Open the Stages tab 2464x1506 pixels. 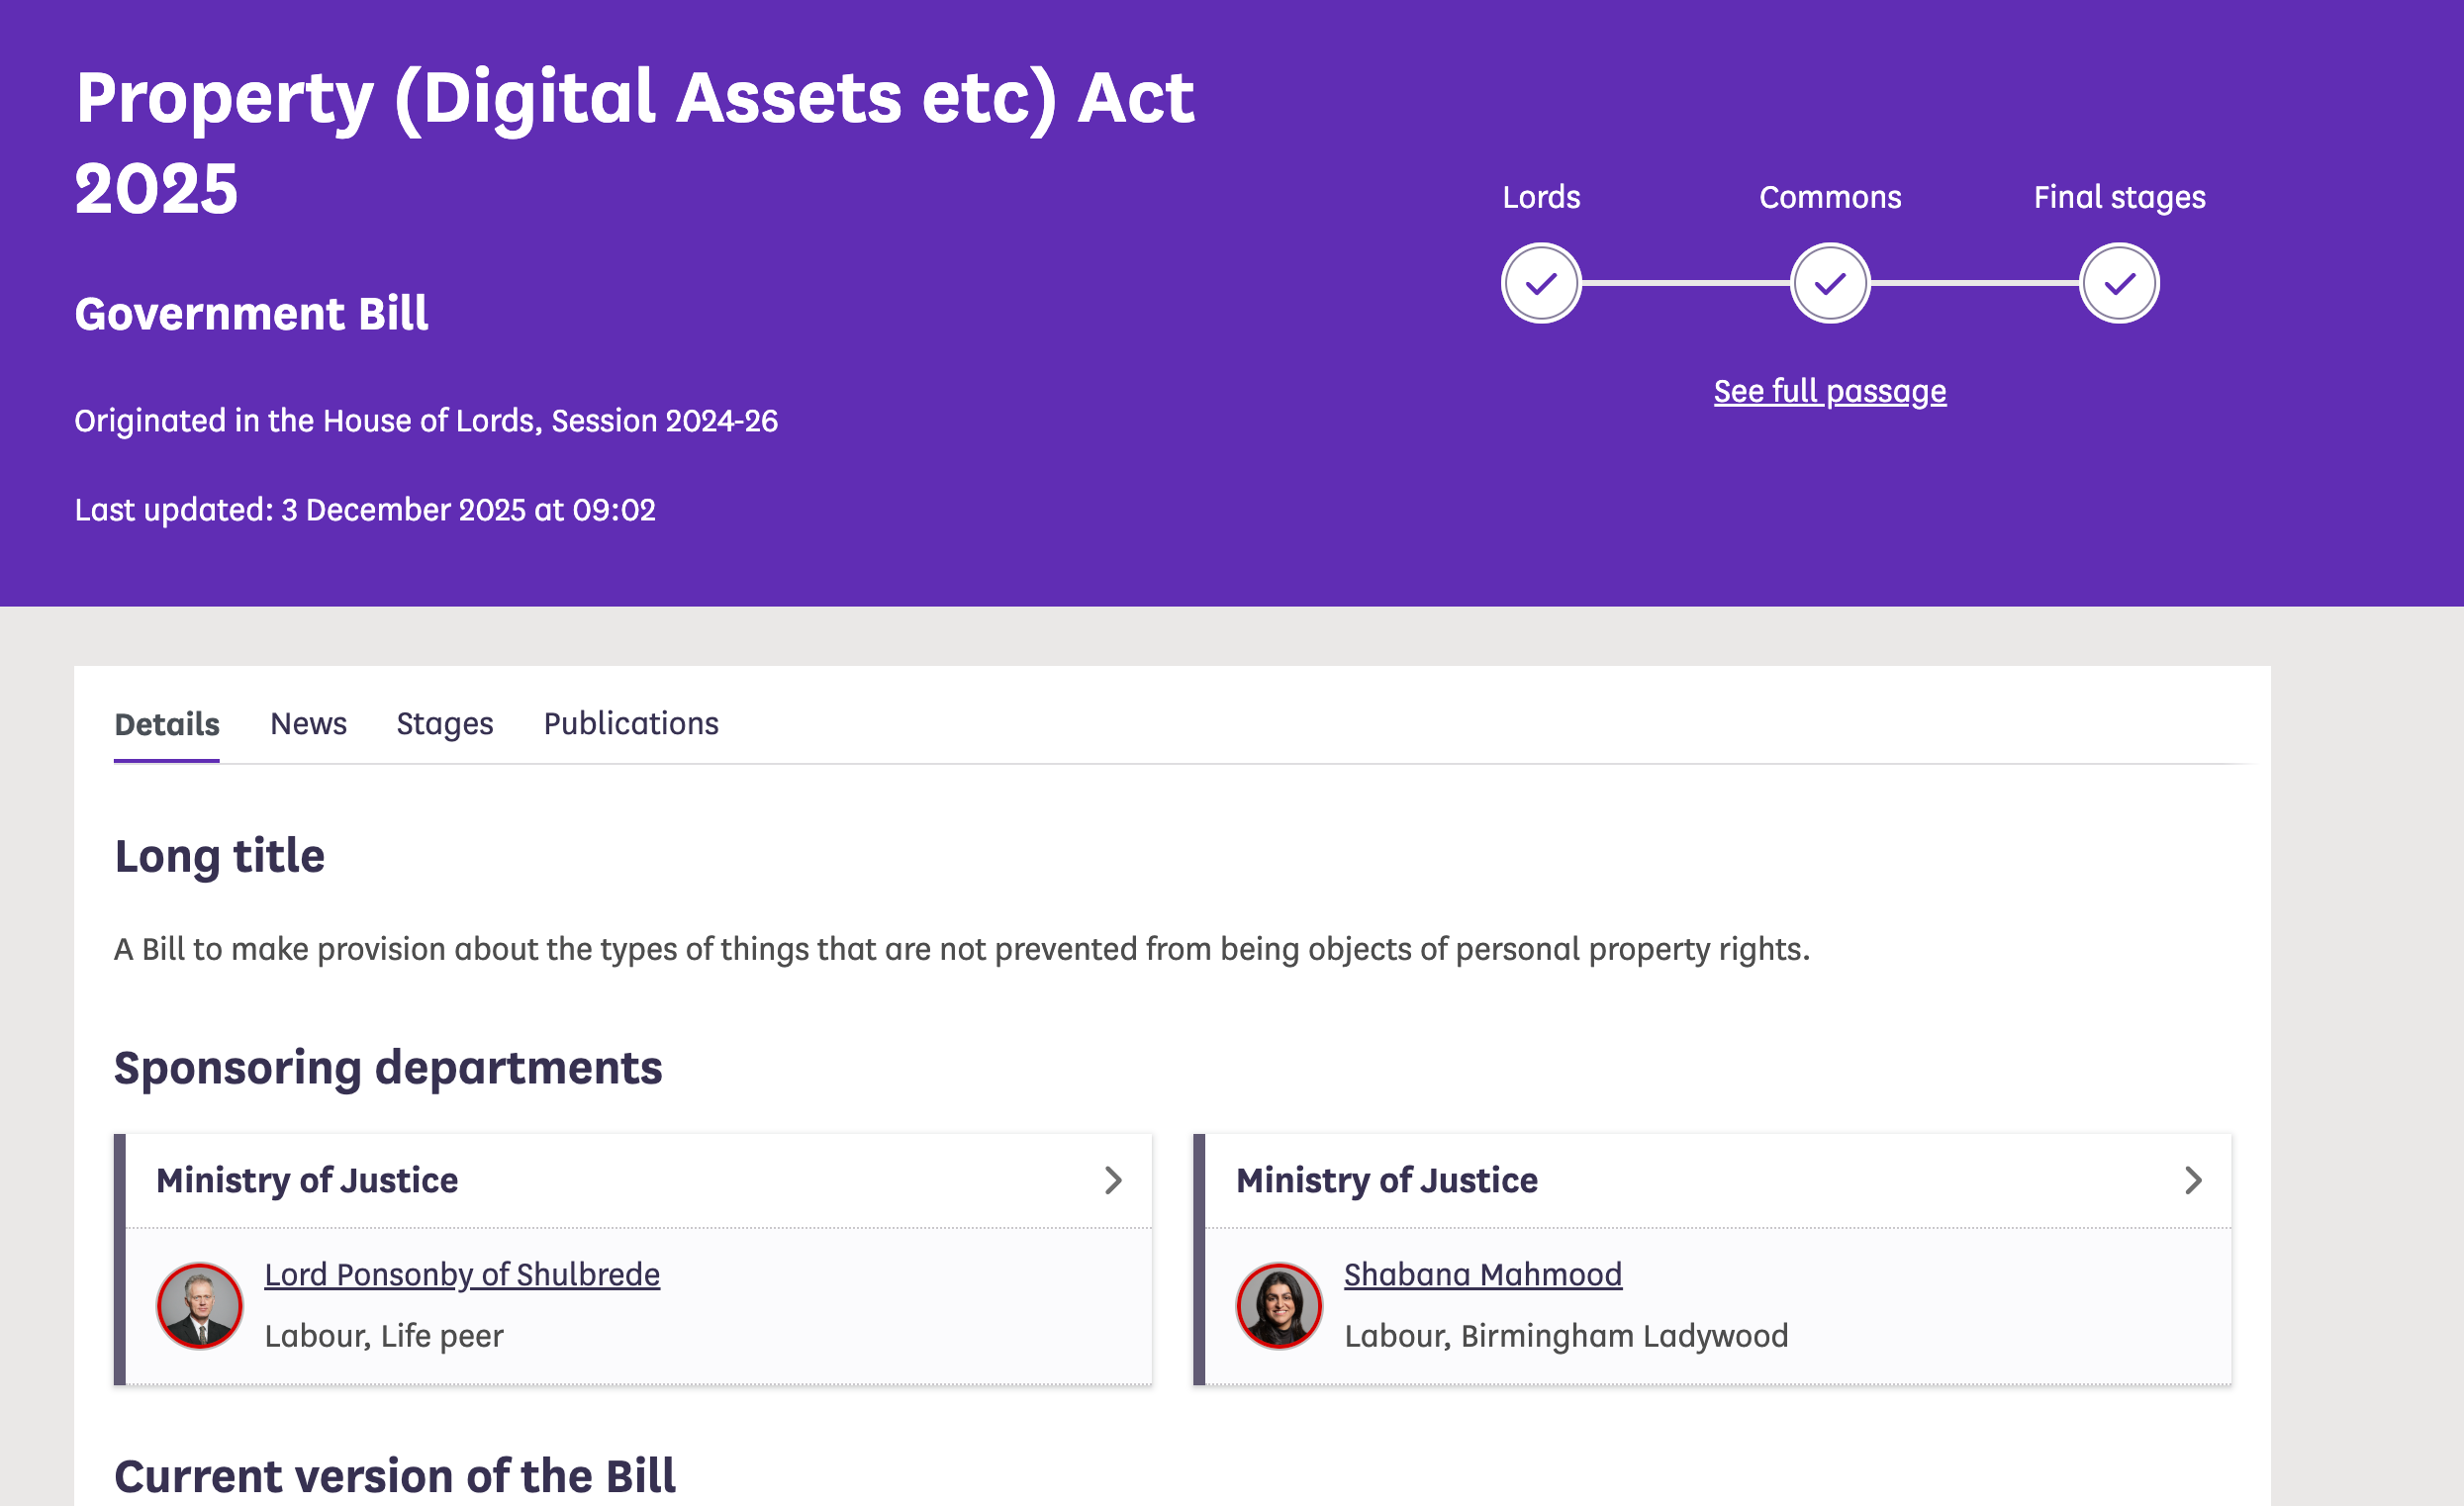click(x=444, y=723)
